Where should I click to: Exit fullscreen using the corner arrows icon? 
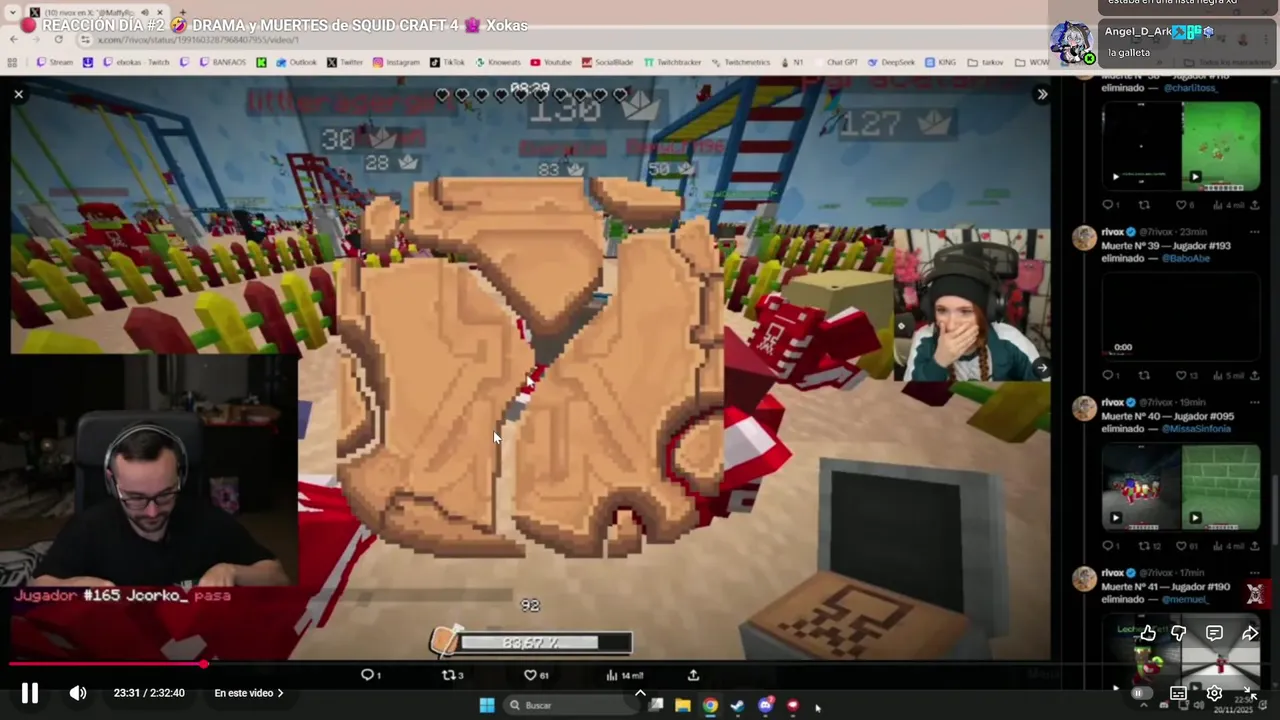click(1250, 693)
